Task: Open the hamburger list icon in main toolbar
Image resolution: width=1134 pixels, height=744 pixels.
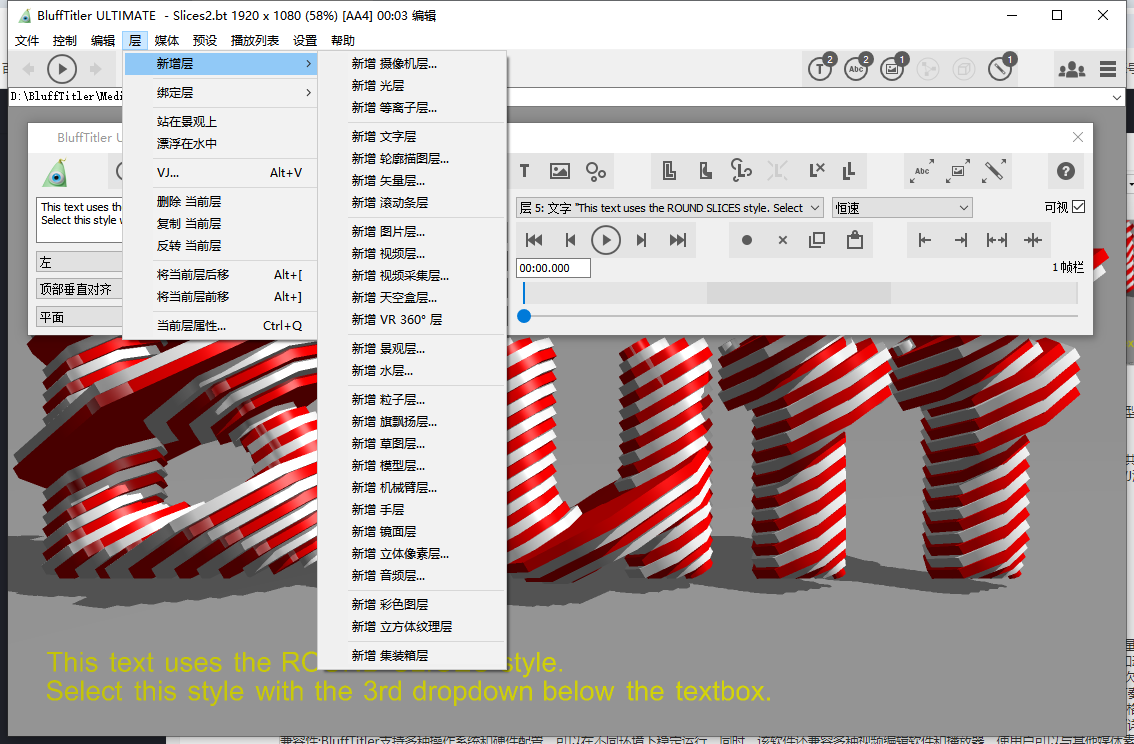Action: pos(1108,69)
